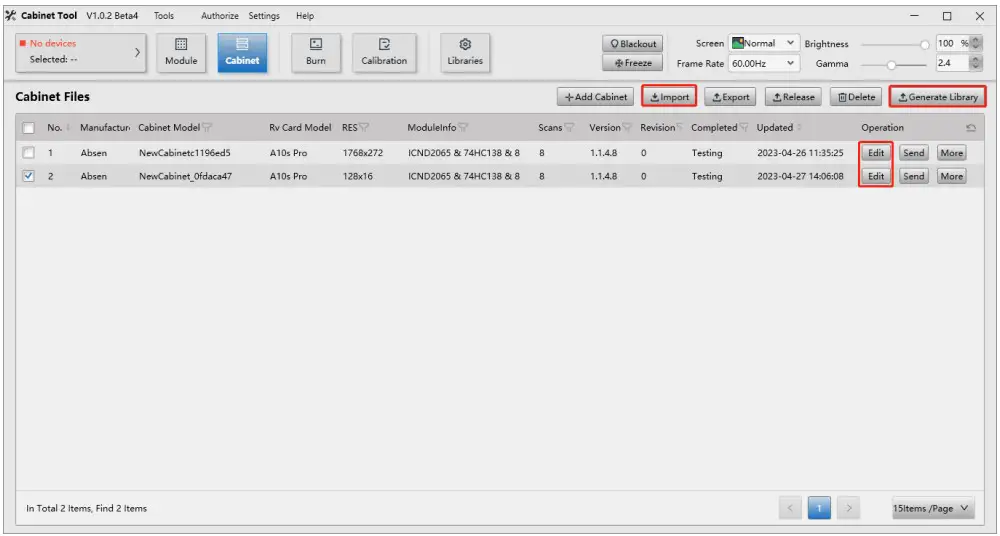This screenshot has width=1000, height=536.
Task: Filter by Scans column icon
Action: point(569,128)
